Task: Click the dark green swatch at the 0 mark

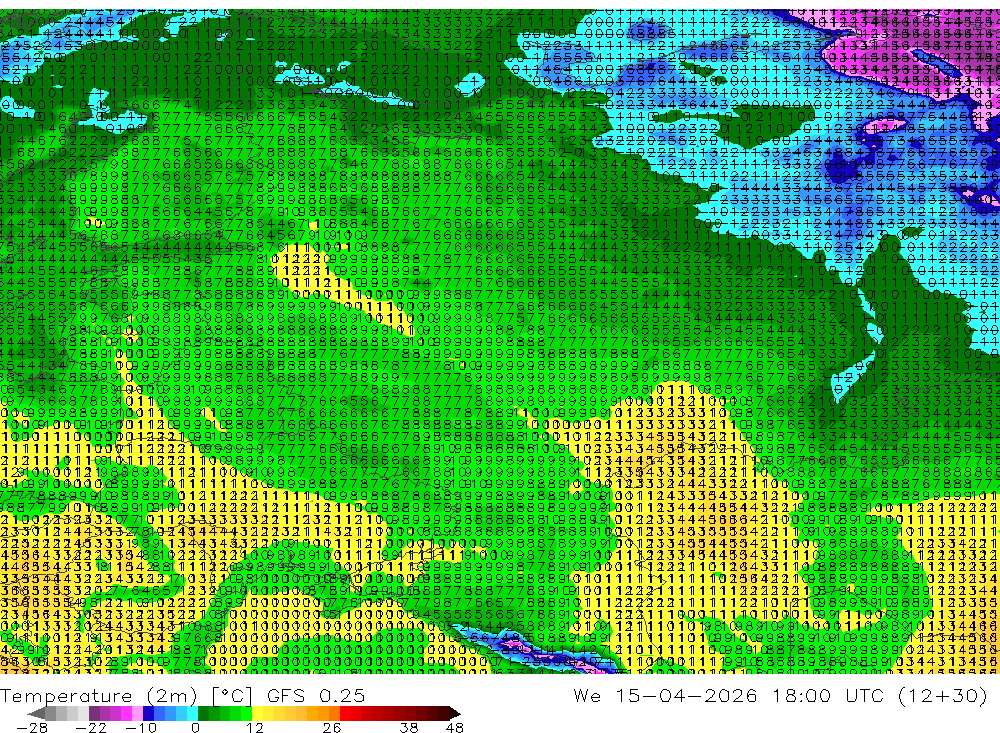Action: coord(203,713)
